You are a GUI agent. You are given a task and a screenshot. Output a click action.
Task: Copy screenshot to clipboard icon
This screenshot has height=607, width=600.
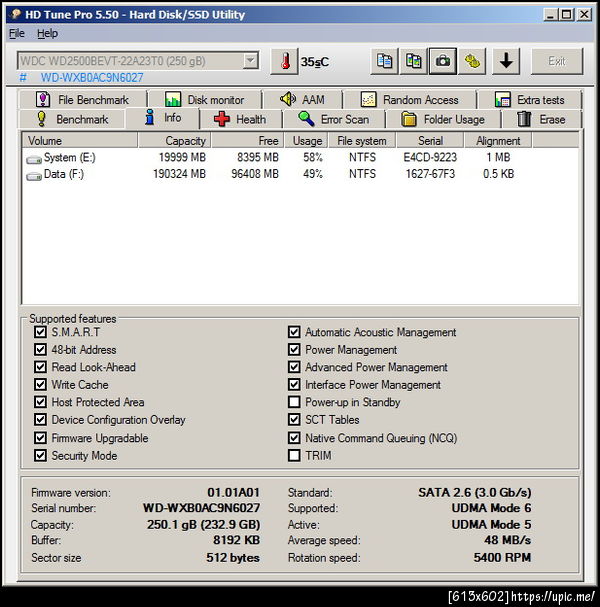(x=413, y=61)
